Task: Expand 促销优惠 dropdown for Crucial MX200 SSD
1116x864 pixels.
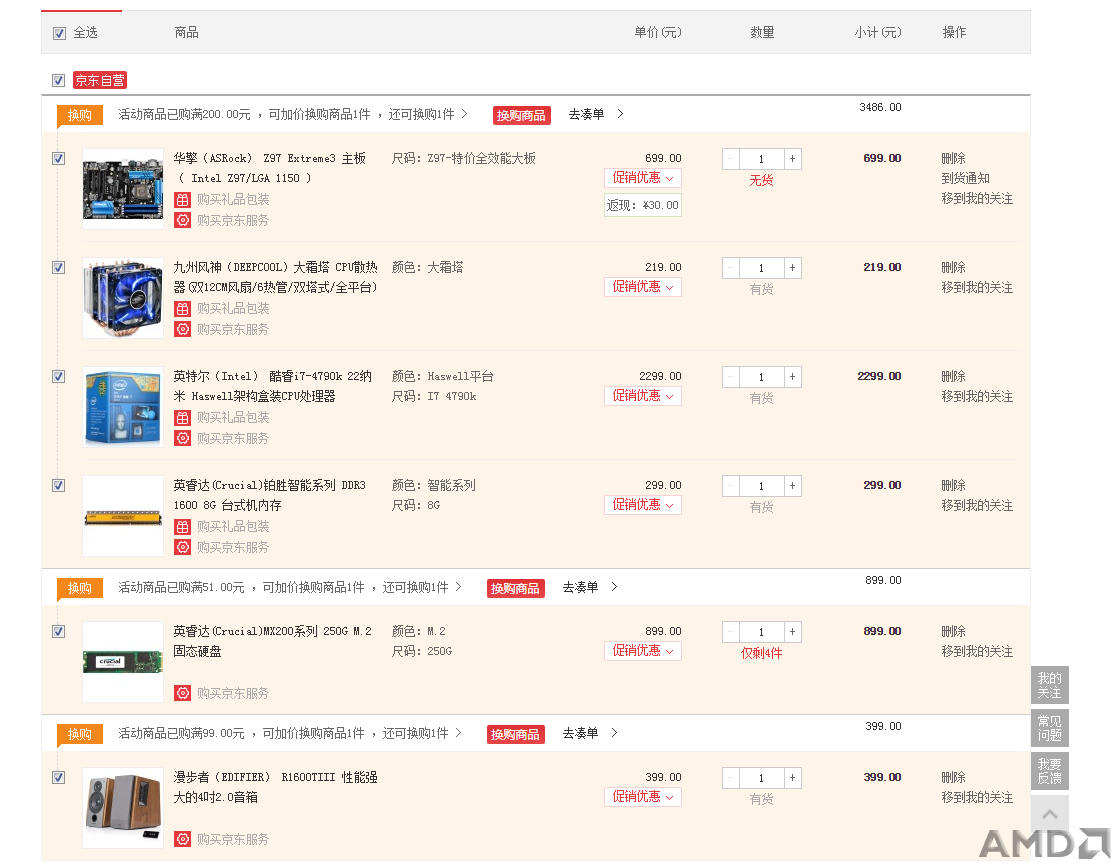Action: pos(643,650)
